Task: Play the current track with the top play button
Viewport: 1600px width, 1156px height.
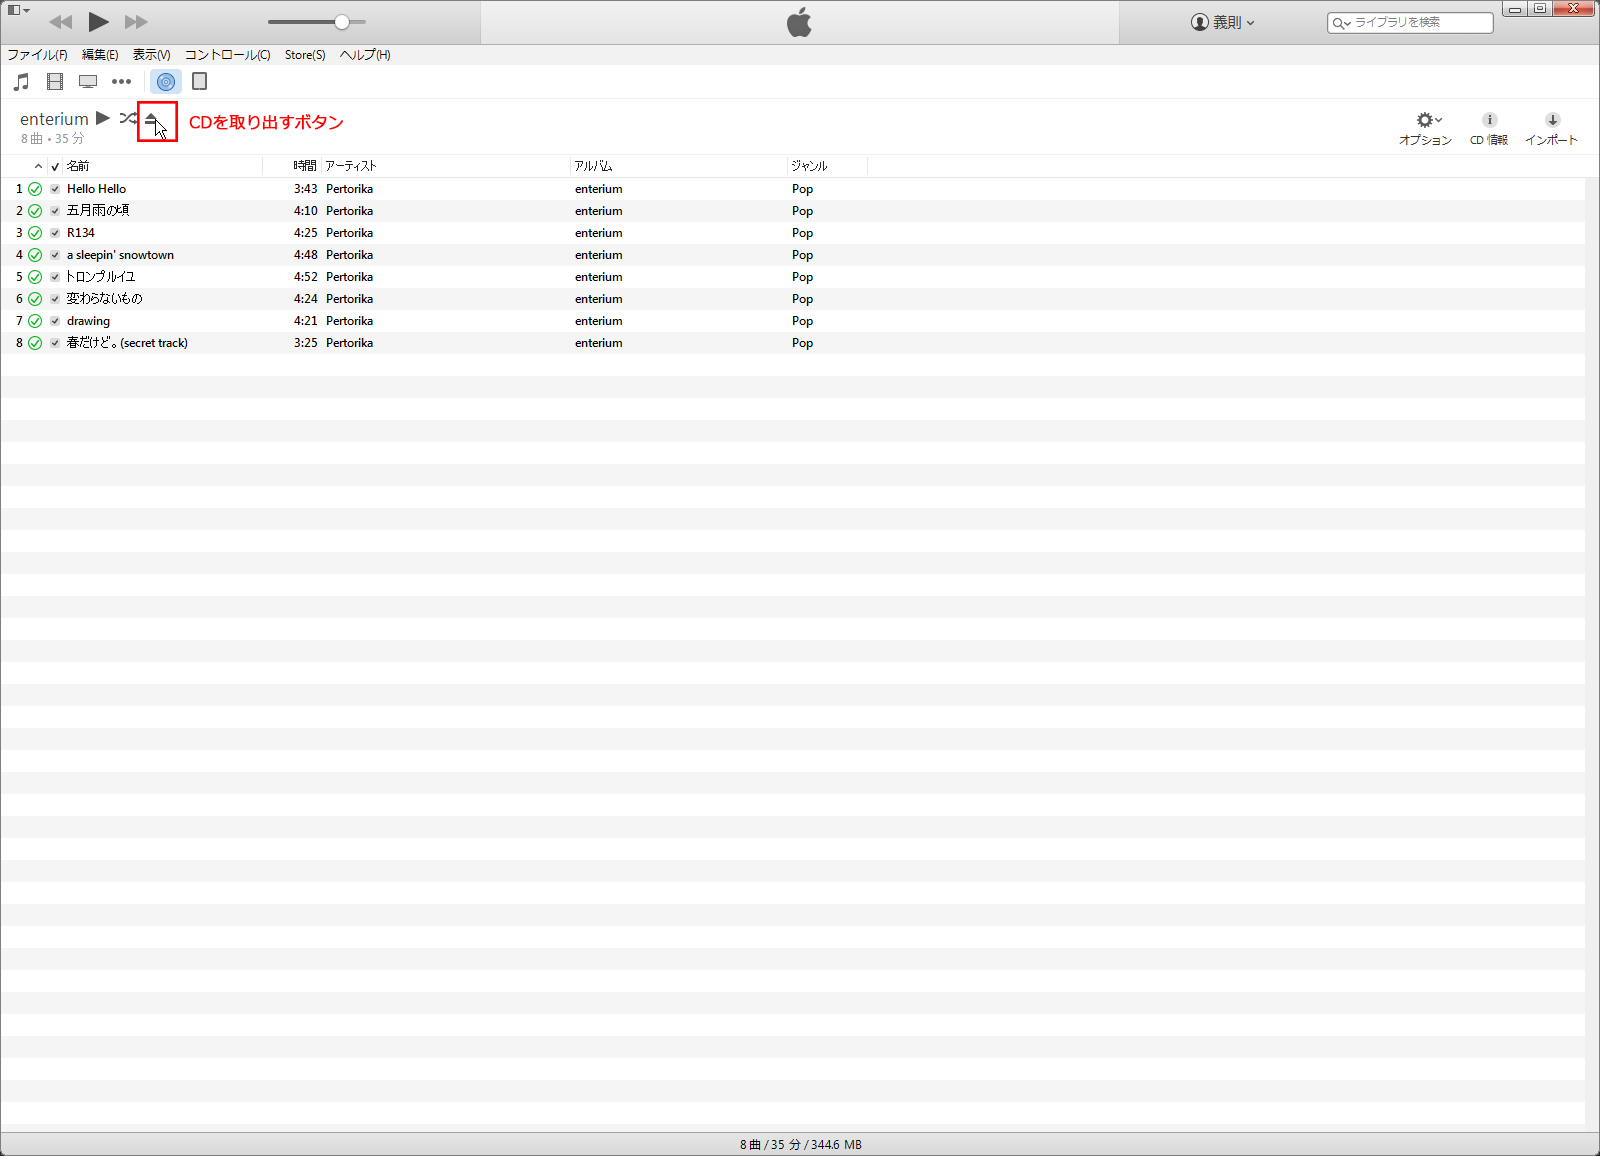Action: tap(98, 21)
